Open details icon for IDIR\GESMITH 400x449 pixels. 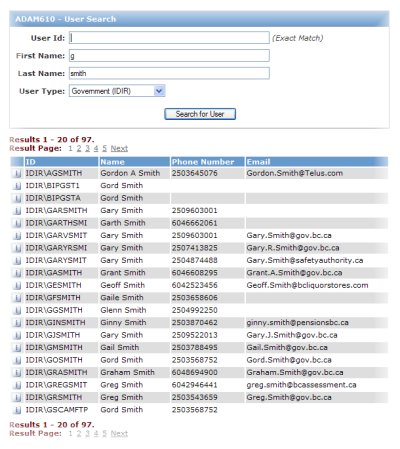click(x=17, y=285)
